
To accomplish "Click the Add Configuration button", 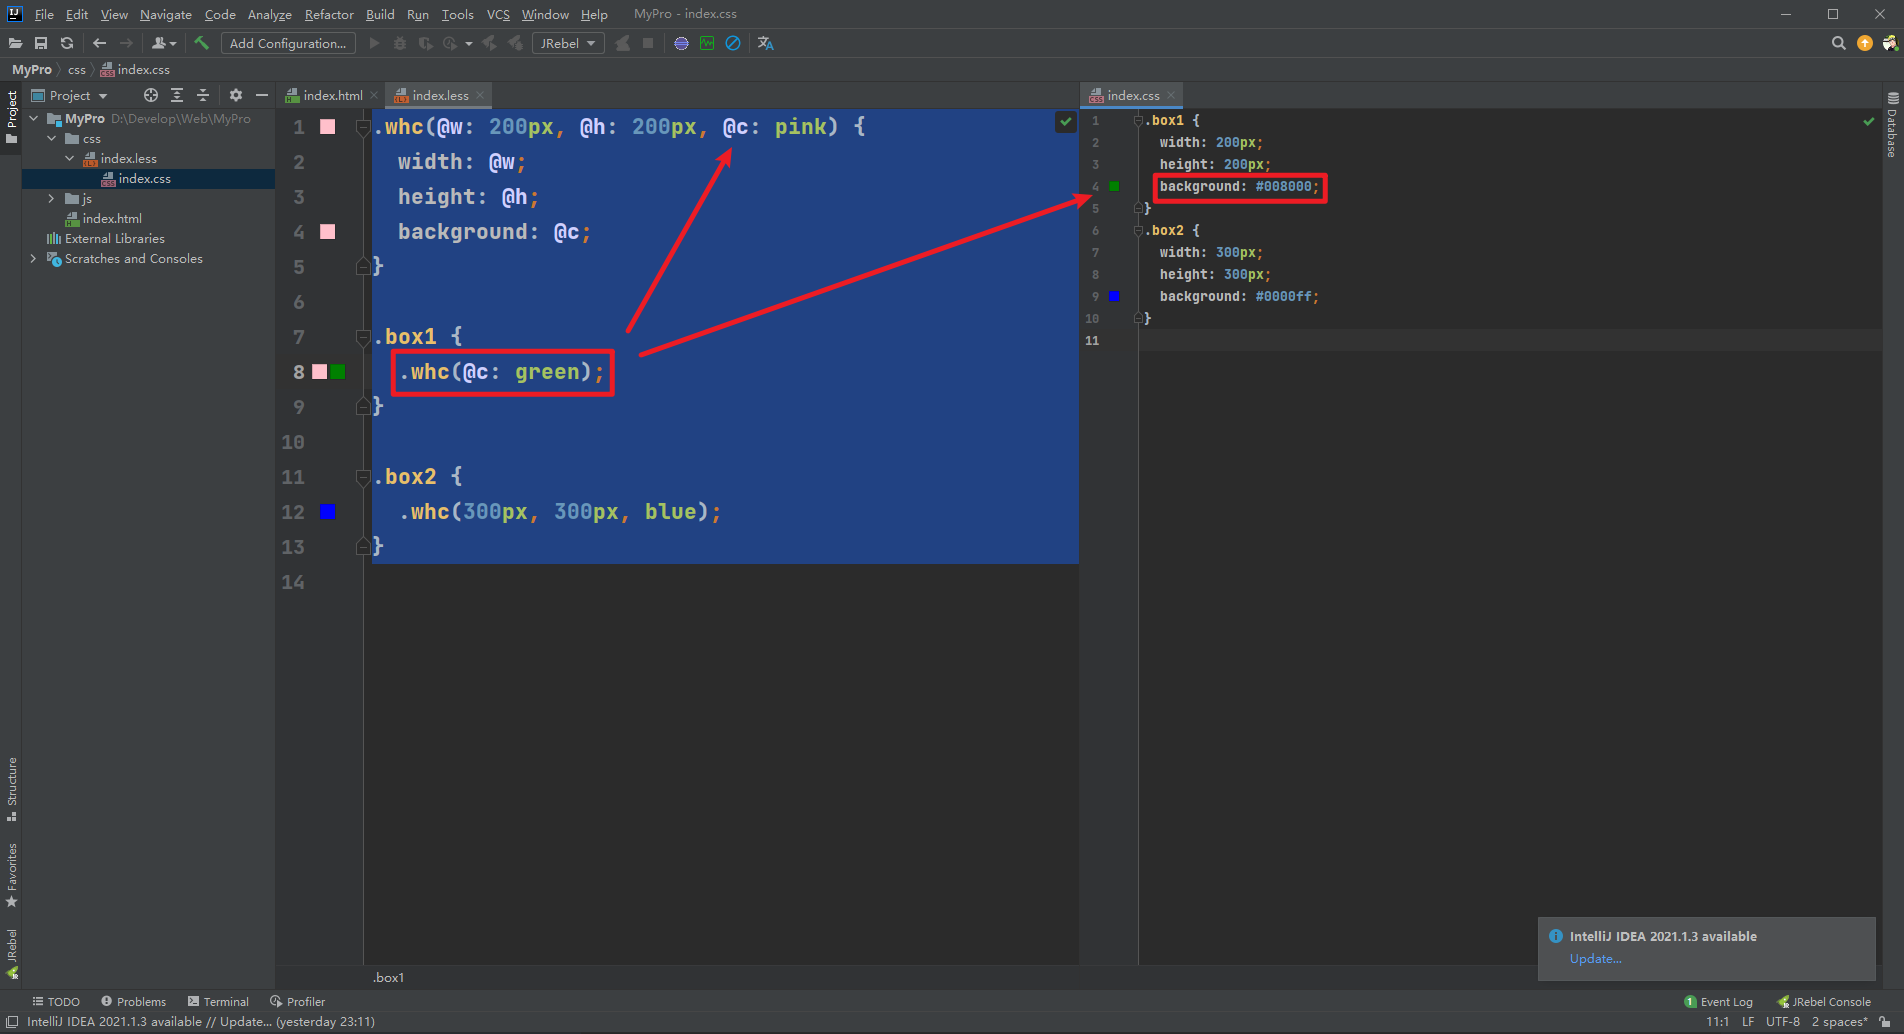I will (288, 43).
